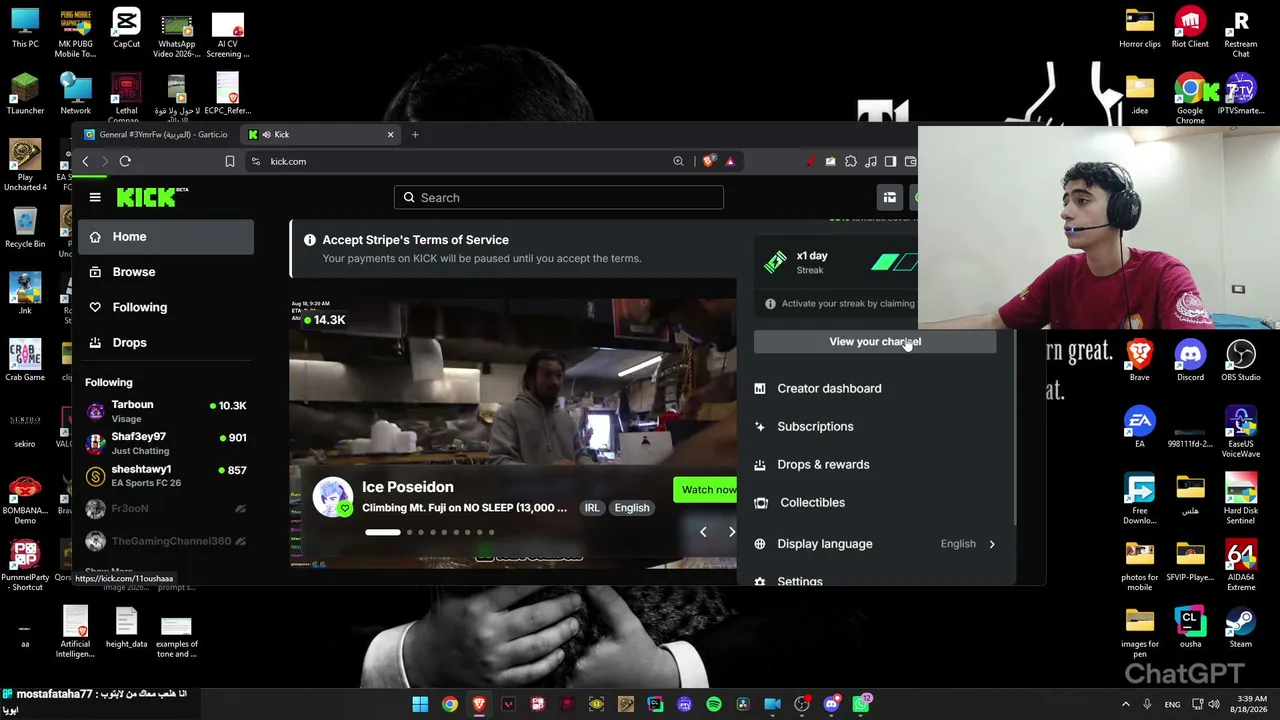Open the Windows Start menu
Image resolution: width=1280 pixels, height=720 pixels.
click(420, 704)
